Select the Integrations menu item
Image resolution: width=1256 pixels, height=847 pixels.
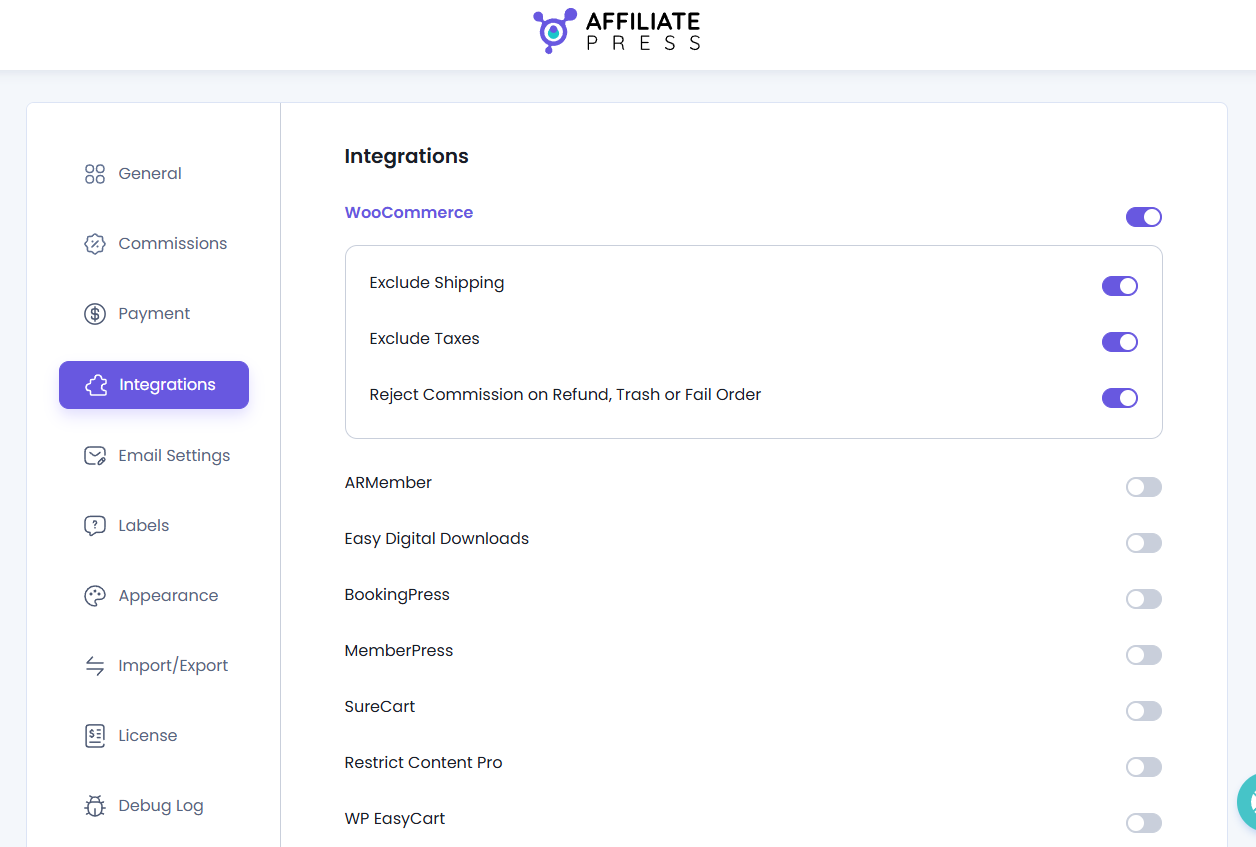pos(154,384)
